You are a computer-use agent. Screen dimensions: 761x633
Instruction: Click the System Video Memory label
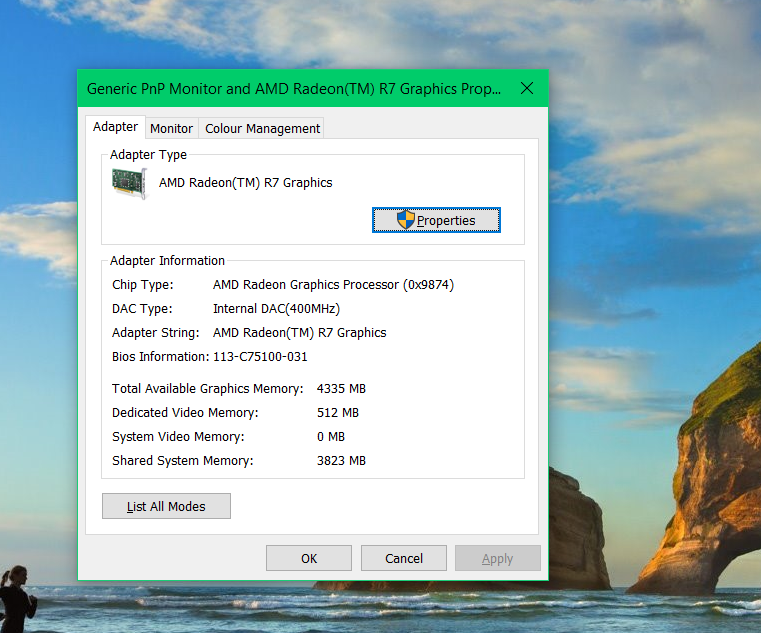pos(178,437)
